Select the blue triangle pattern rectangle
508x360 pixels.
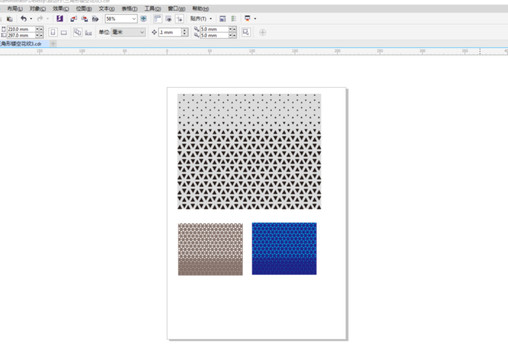(x=284, y=249)
